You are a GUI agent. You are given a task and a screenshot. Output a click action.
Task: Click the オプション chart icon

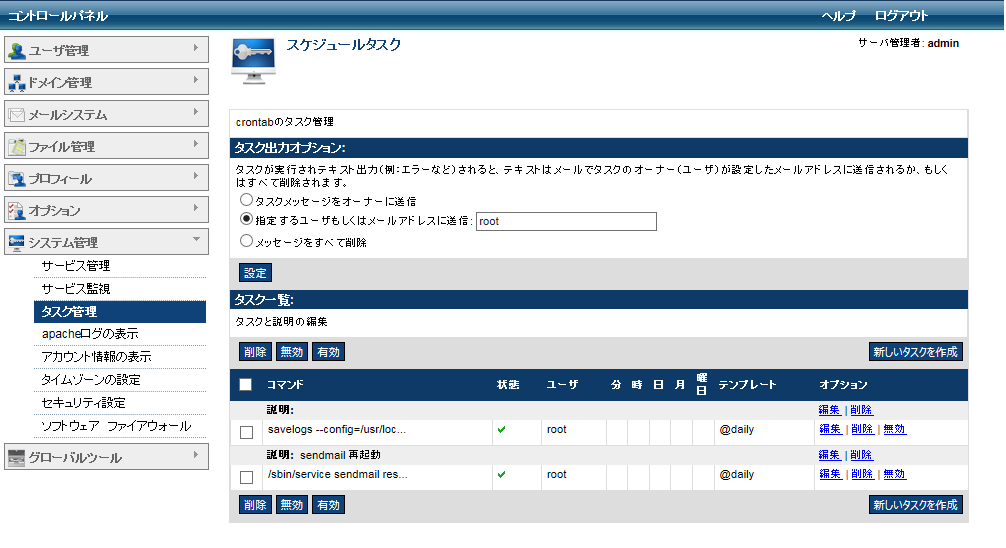coord(17,211)
